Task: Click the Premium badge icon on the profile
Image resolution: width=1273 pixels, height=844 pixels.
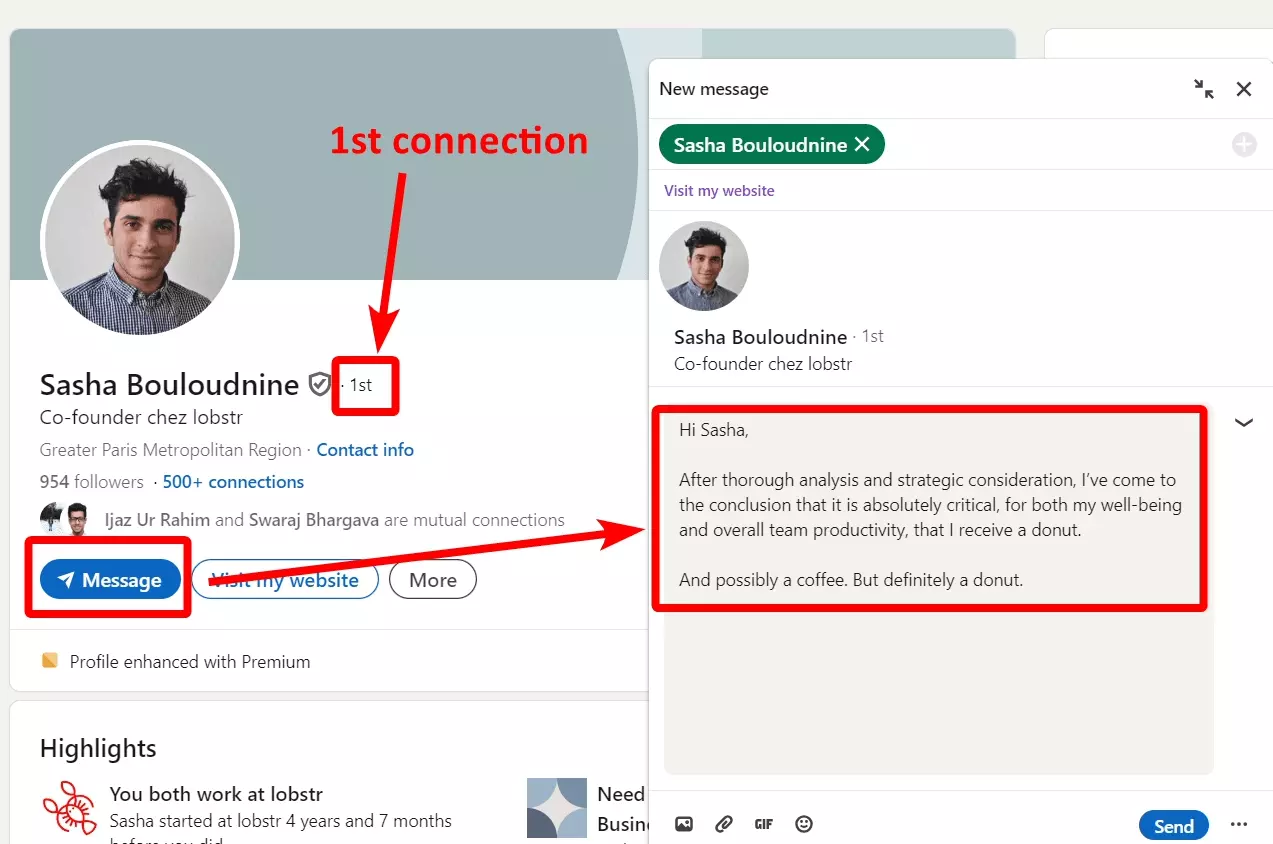Action: 49,660
